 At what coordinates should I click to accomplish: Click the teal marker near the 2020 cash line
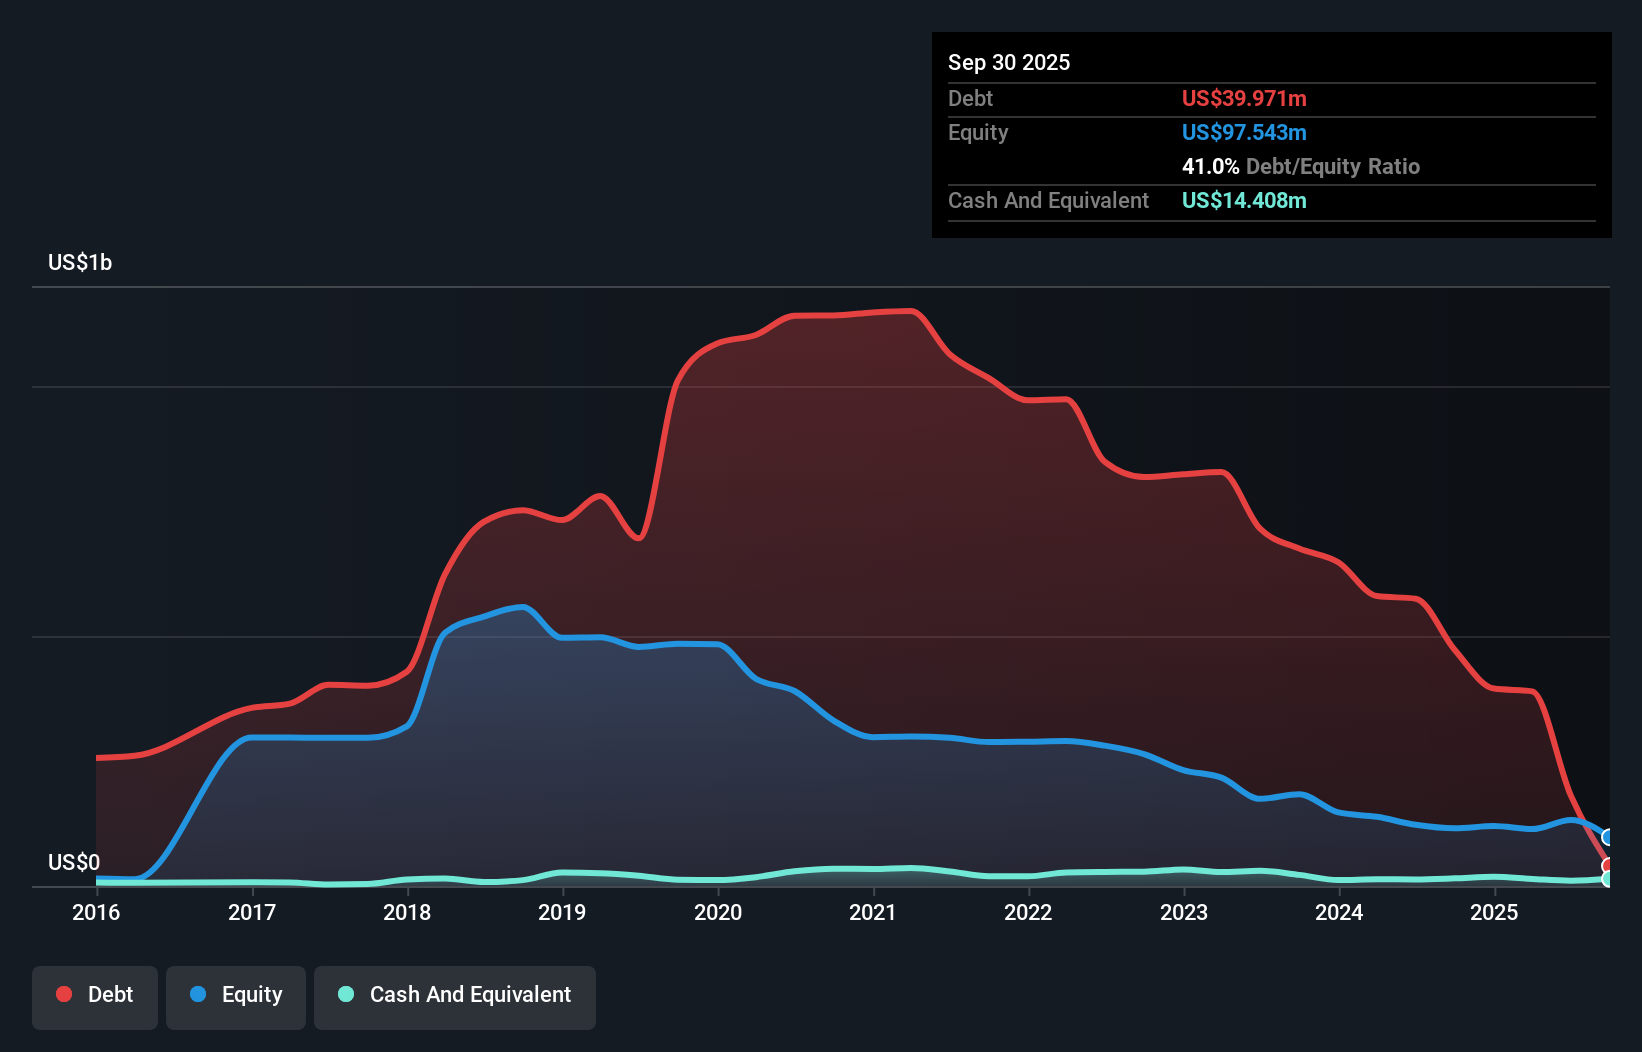pos(719,877)
